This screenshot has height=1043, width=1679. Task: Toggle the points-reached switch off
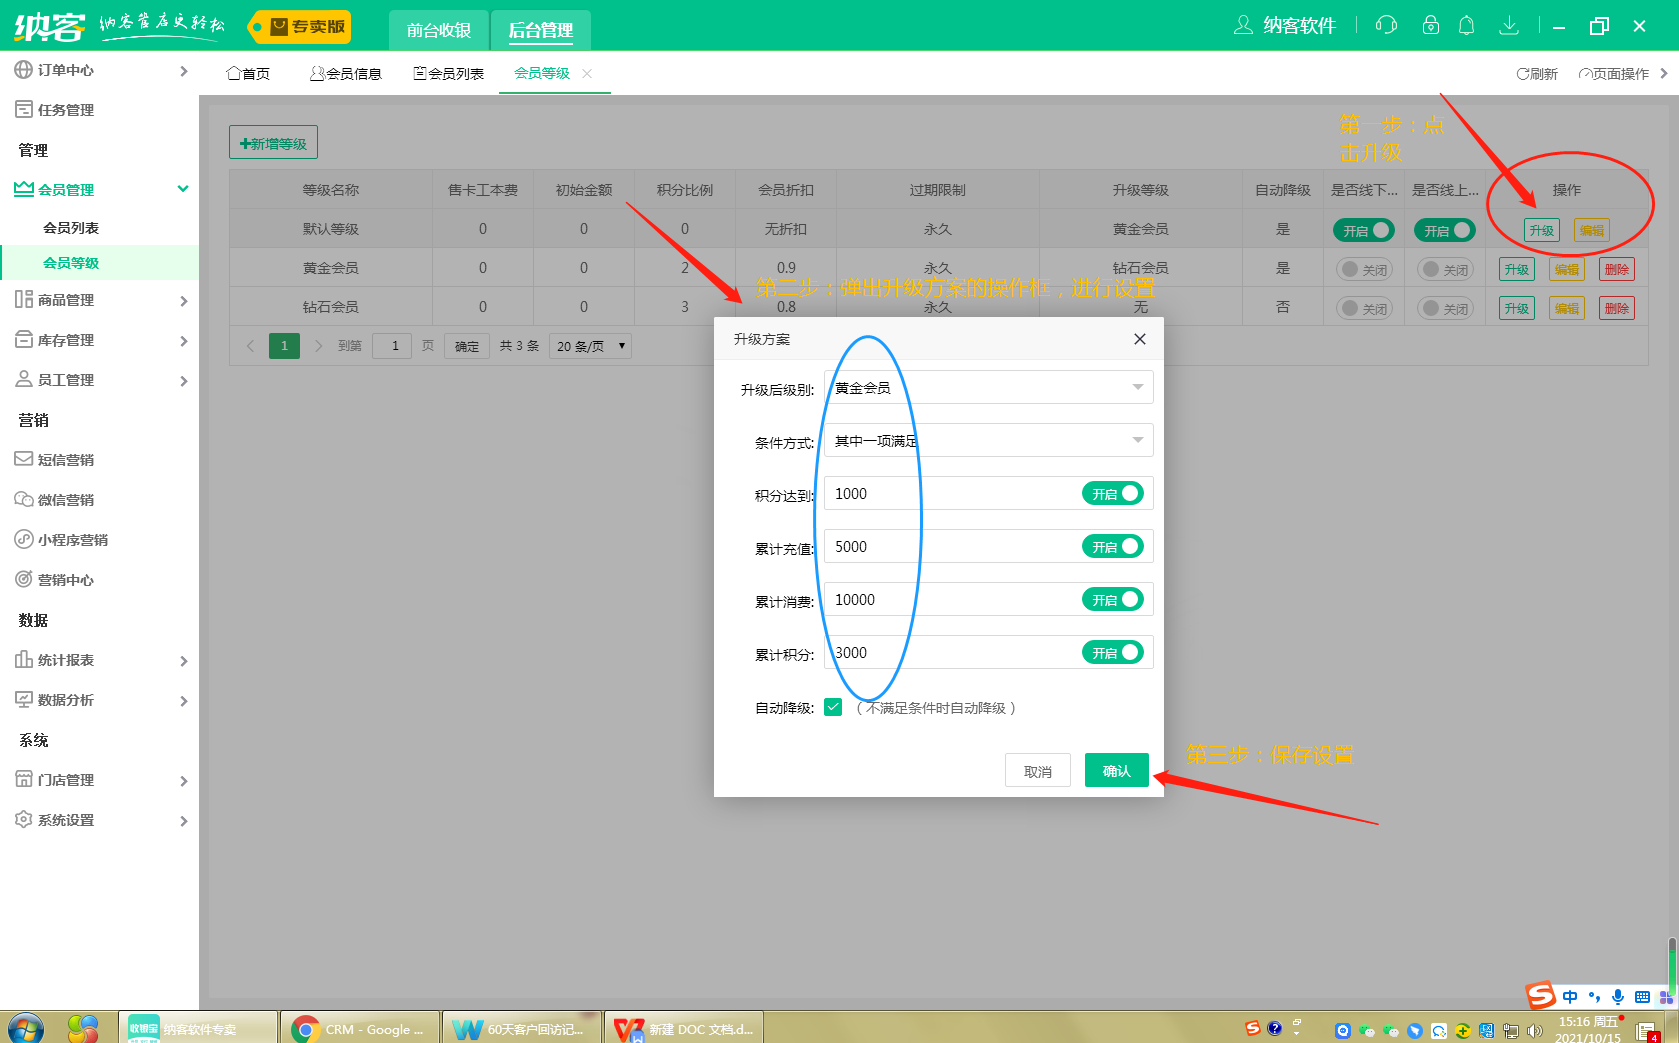[x=1112, y=494]
